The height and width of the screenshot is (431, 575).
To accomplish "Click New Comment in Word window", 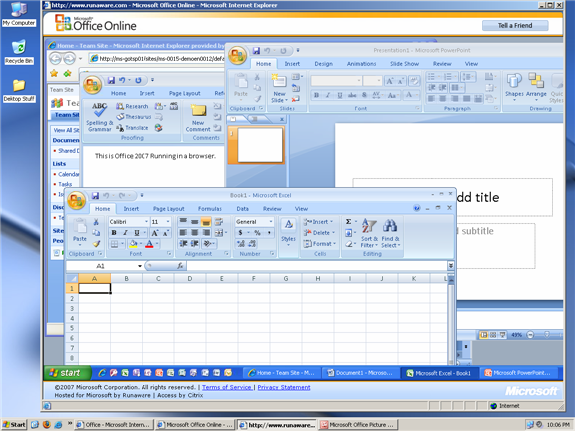I will tap(198, 117).
